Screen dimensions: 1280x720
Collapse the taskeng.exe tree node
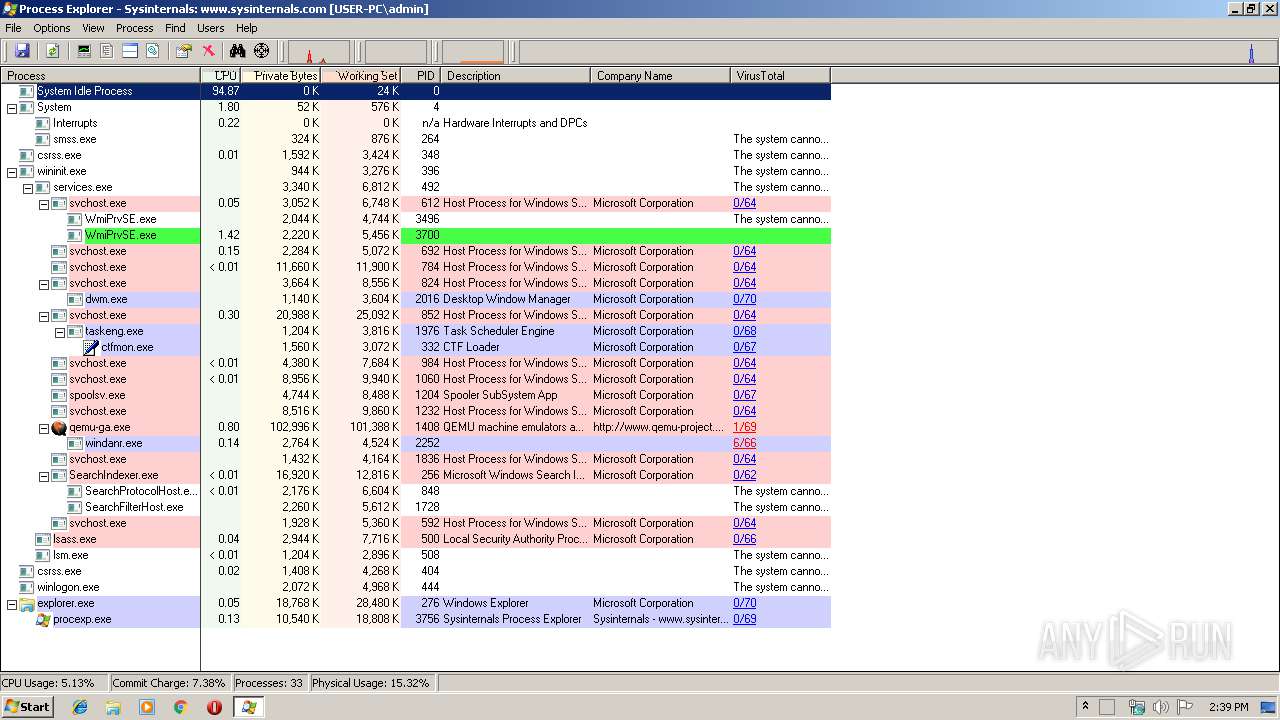(60, 331)
